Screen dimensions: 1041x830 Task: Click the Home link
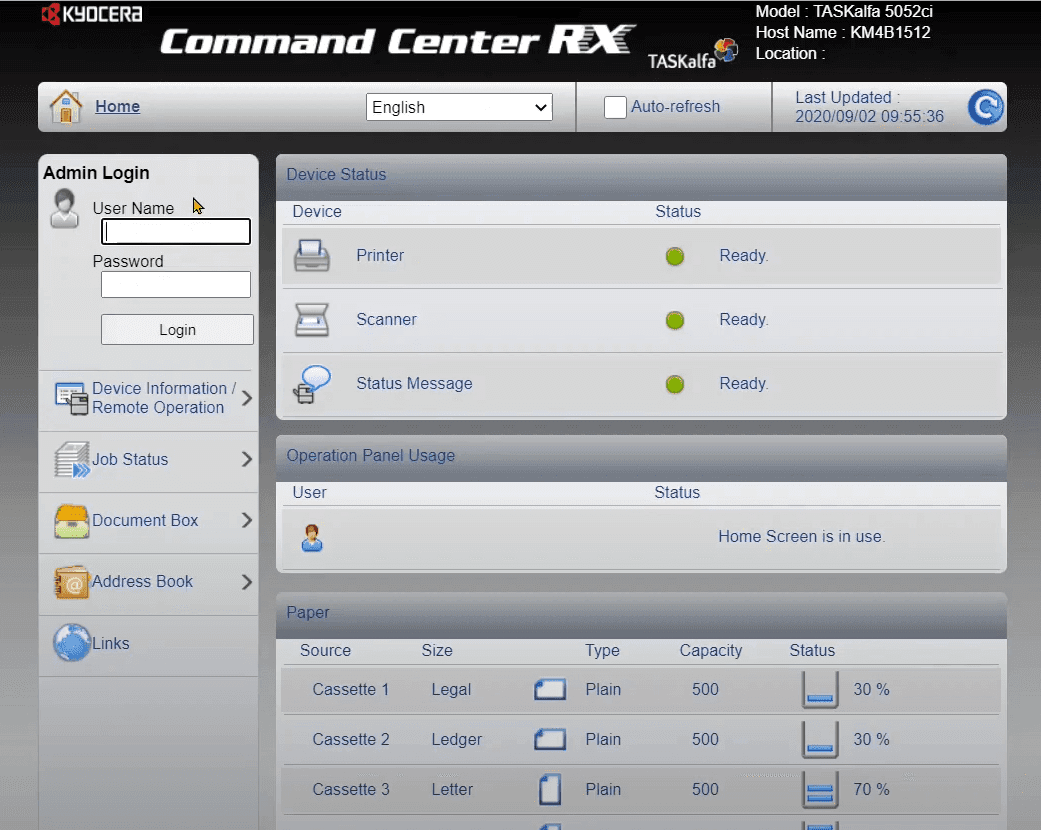(x=118, y=106)
